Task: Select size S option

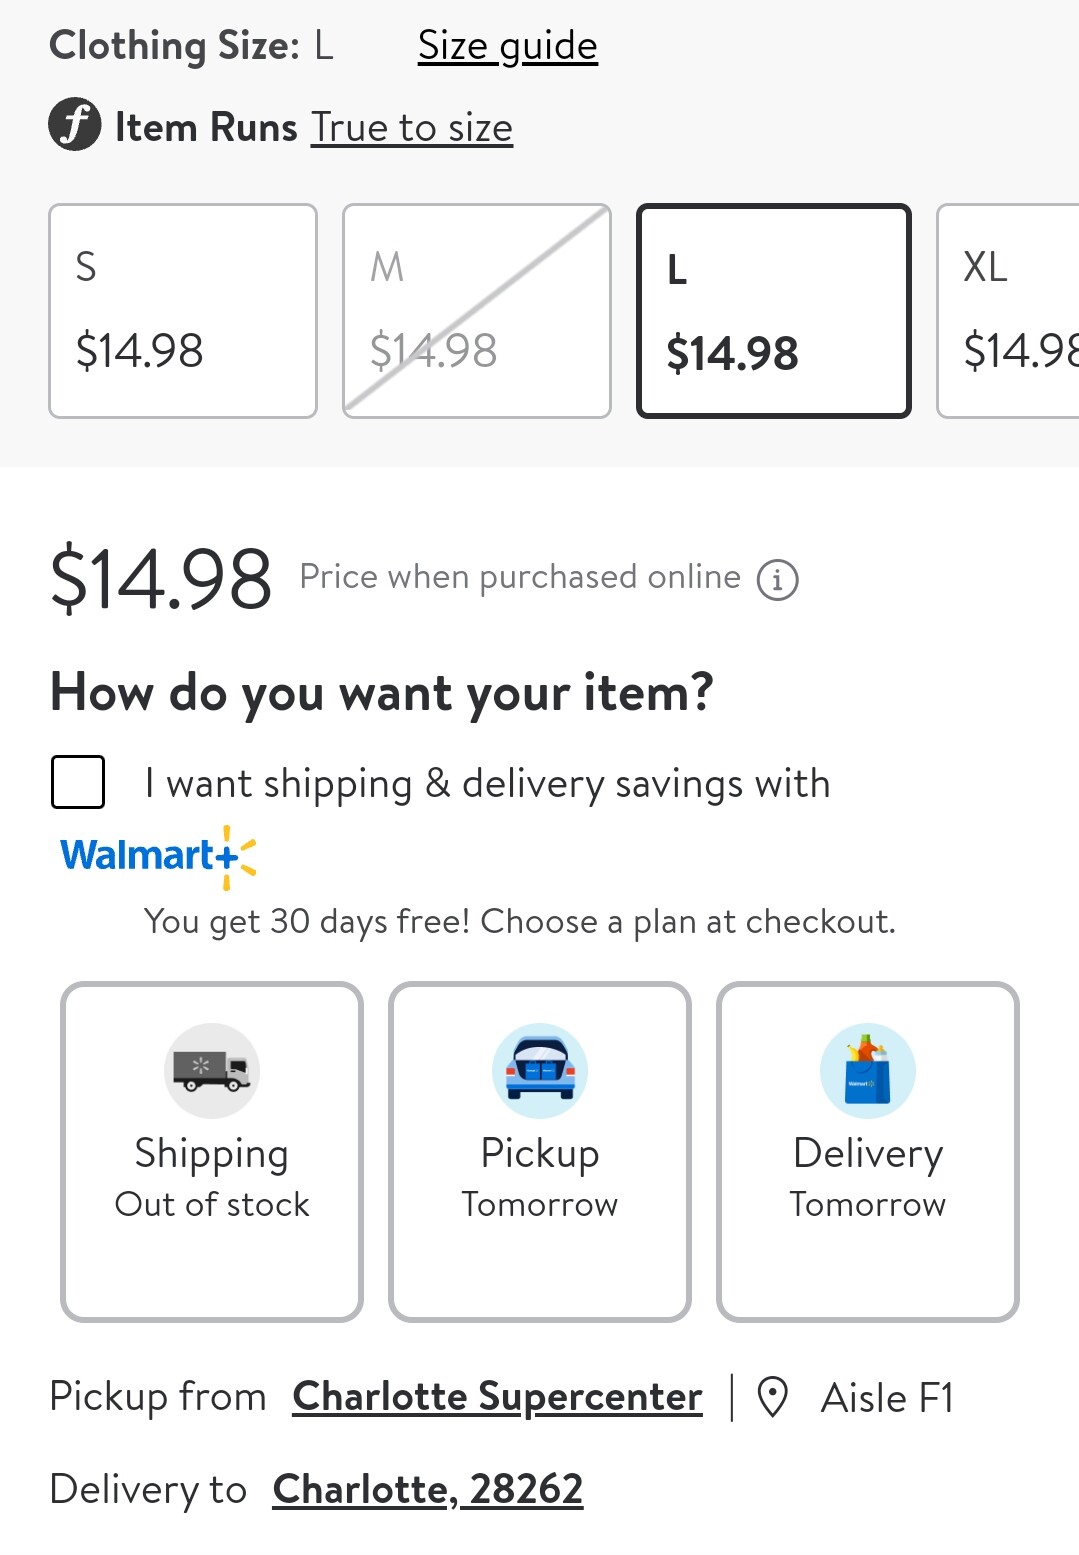Action: pos(183,311)
